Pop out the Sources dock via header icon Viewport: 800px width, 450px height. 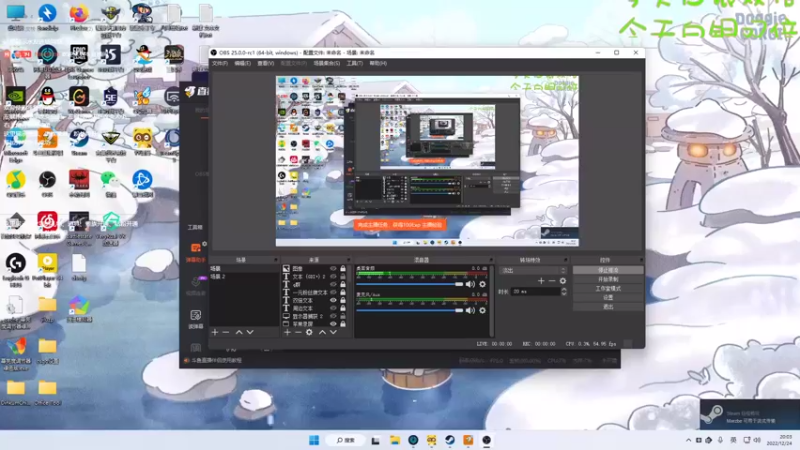pos(348,260)
